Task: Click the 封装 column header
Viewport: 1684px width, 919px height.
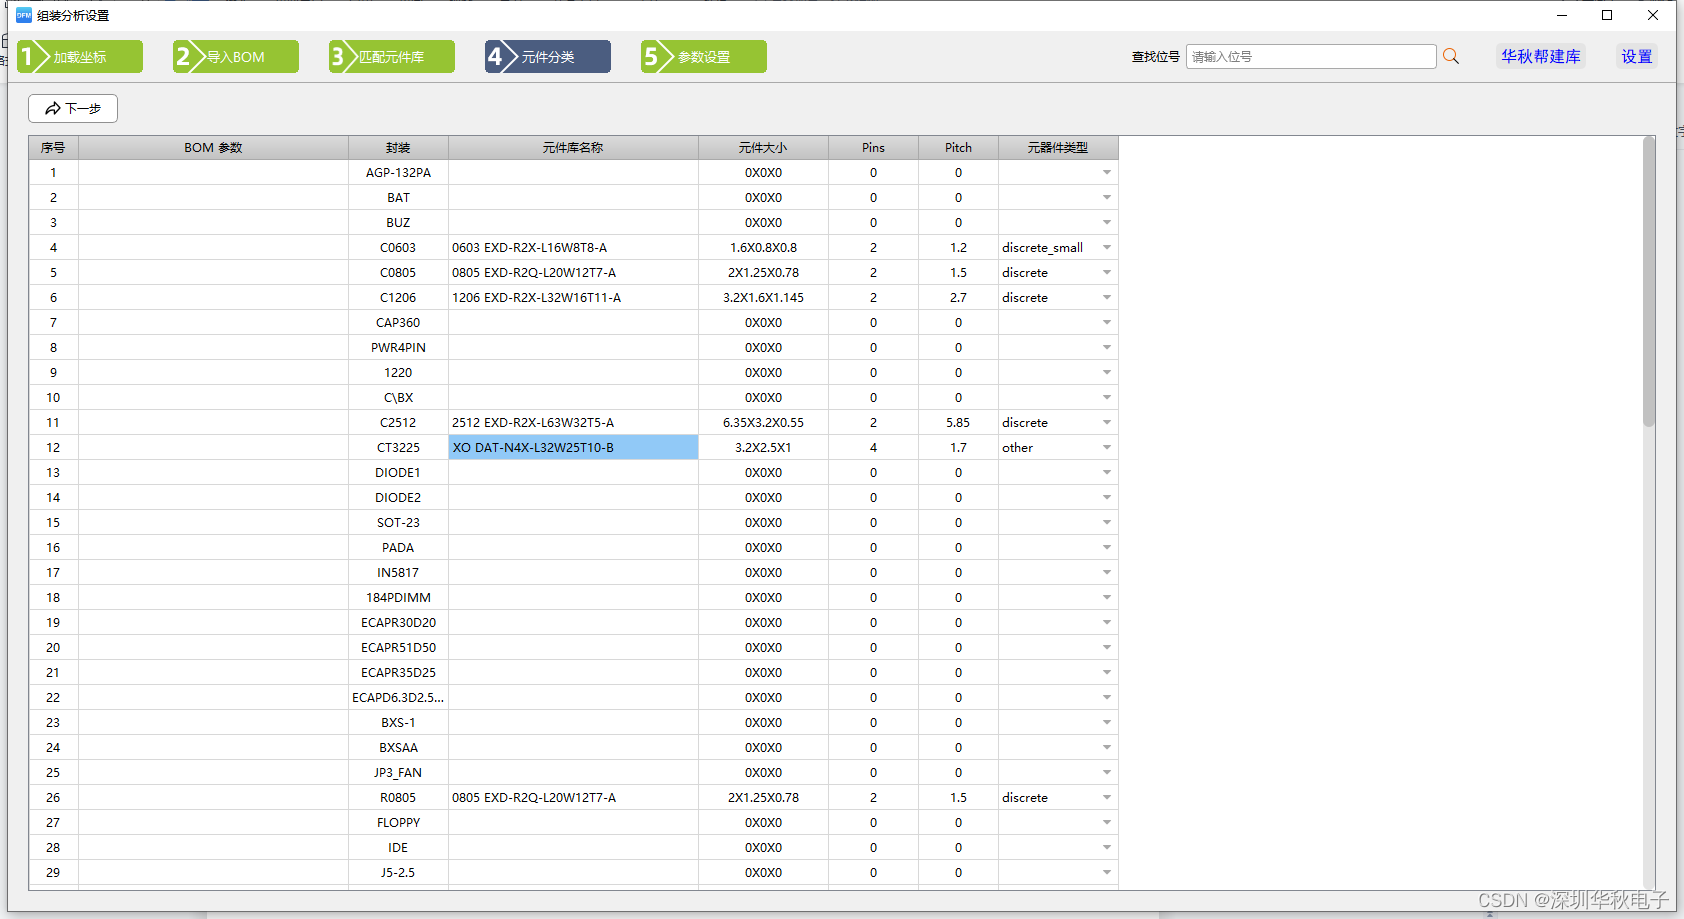Action: pos(398,148)
